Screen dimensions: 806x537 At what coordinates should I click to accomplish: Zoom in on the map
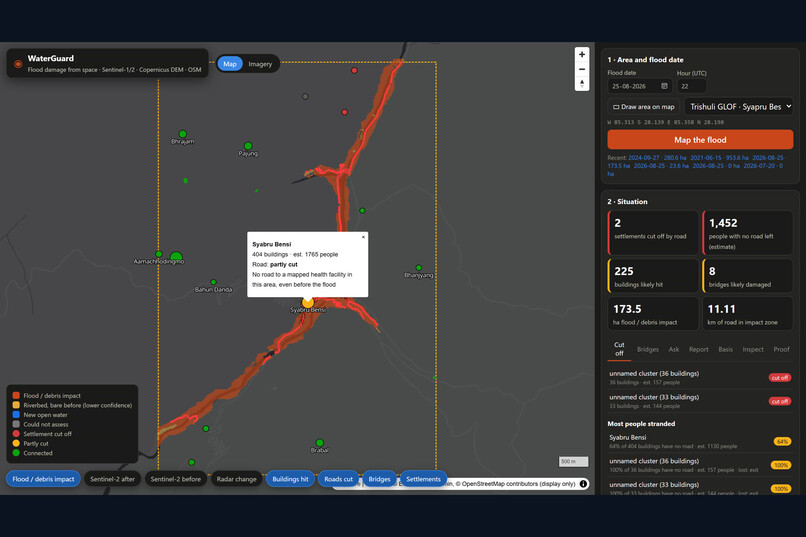[x=581, y=54]
